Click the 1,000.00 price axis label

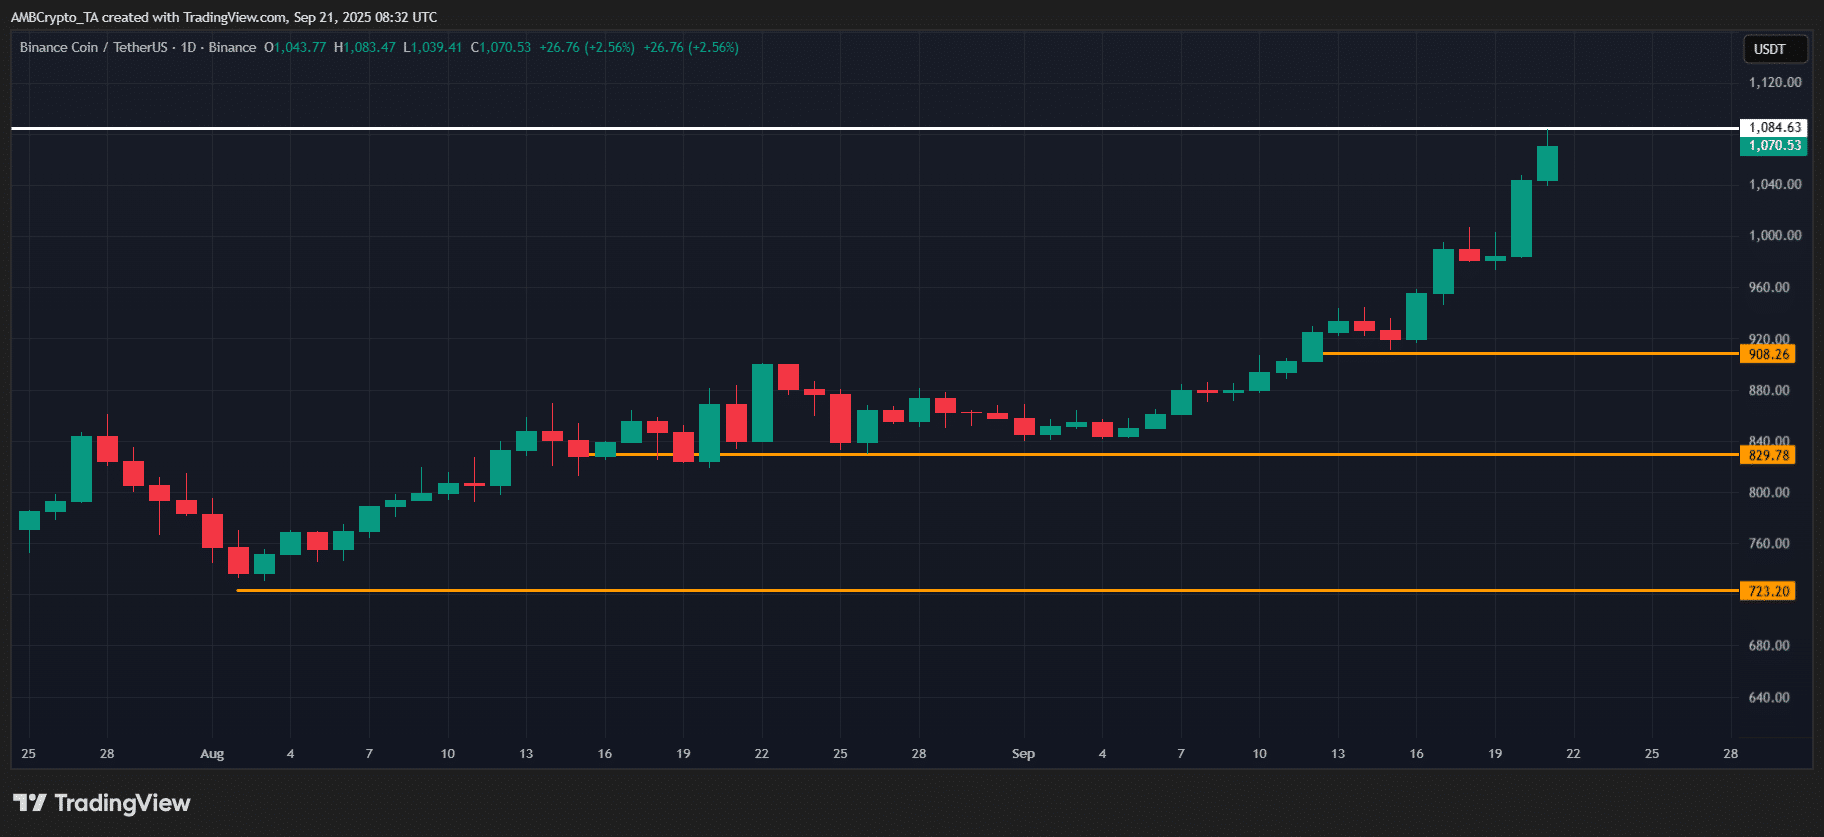[x=1774, y=235]
